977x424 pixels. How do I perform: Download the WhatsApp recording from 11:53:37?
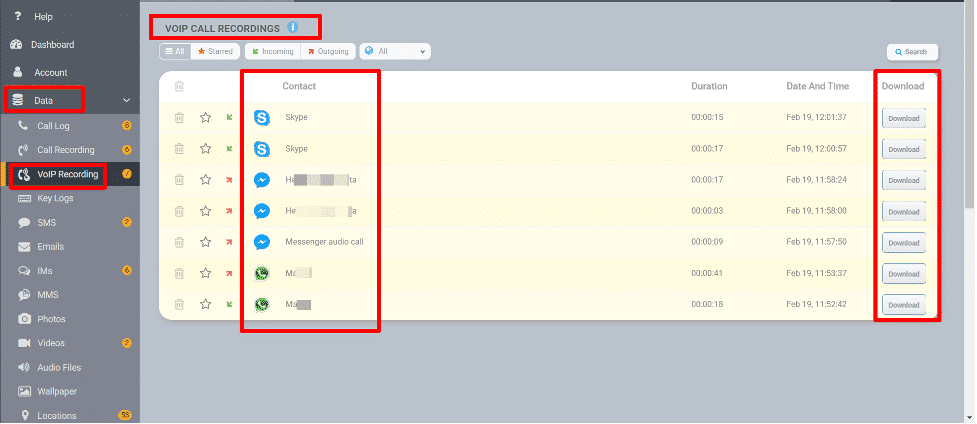pos(903,274)
